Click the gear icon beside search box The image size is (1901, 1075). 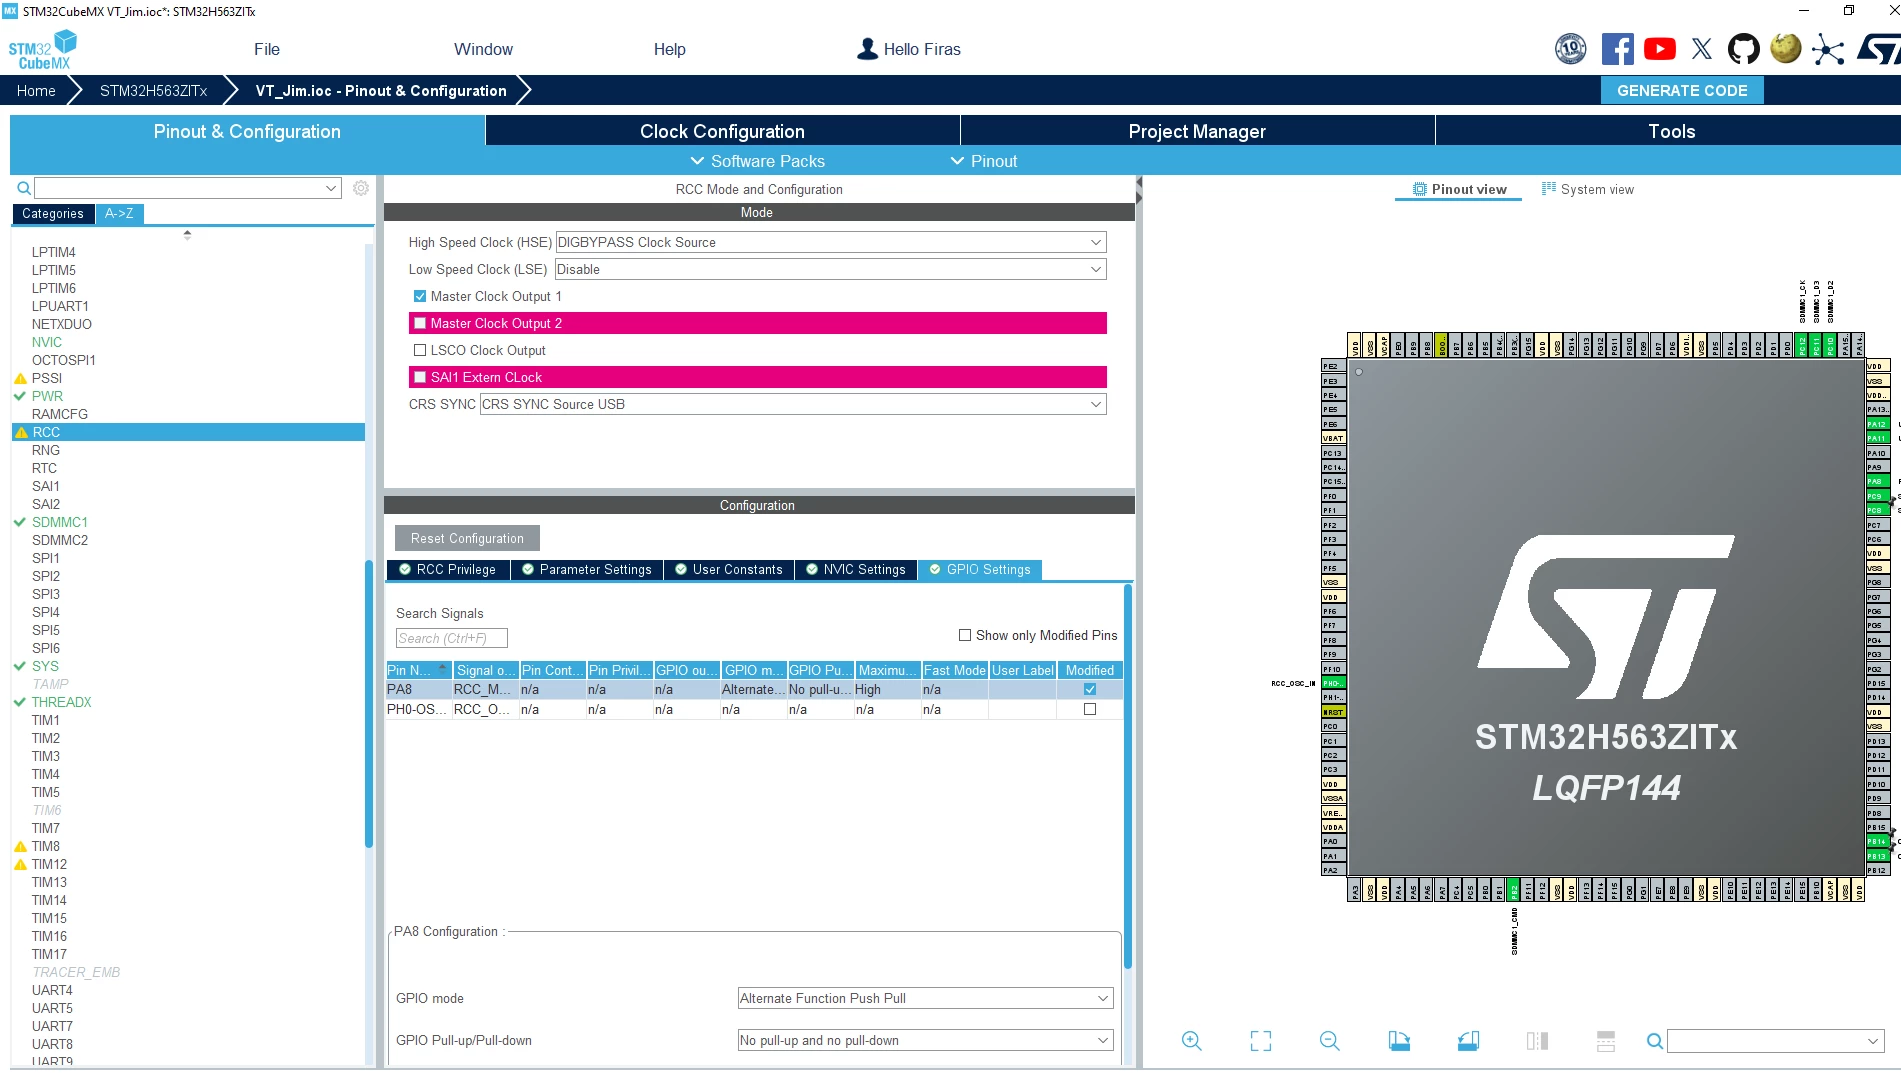pos(361,188)
